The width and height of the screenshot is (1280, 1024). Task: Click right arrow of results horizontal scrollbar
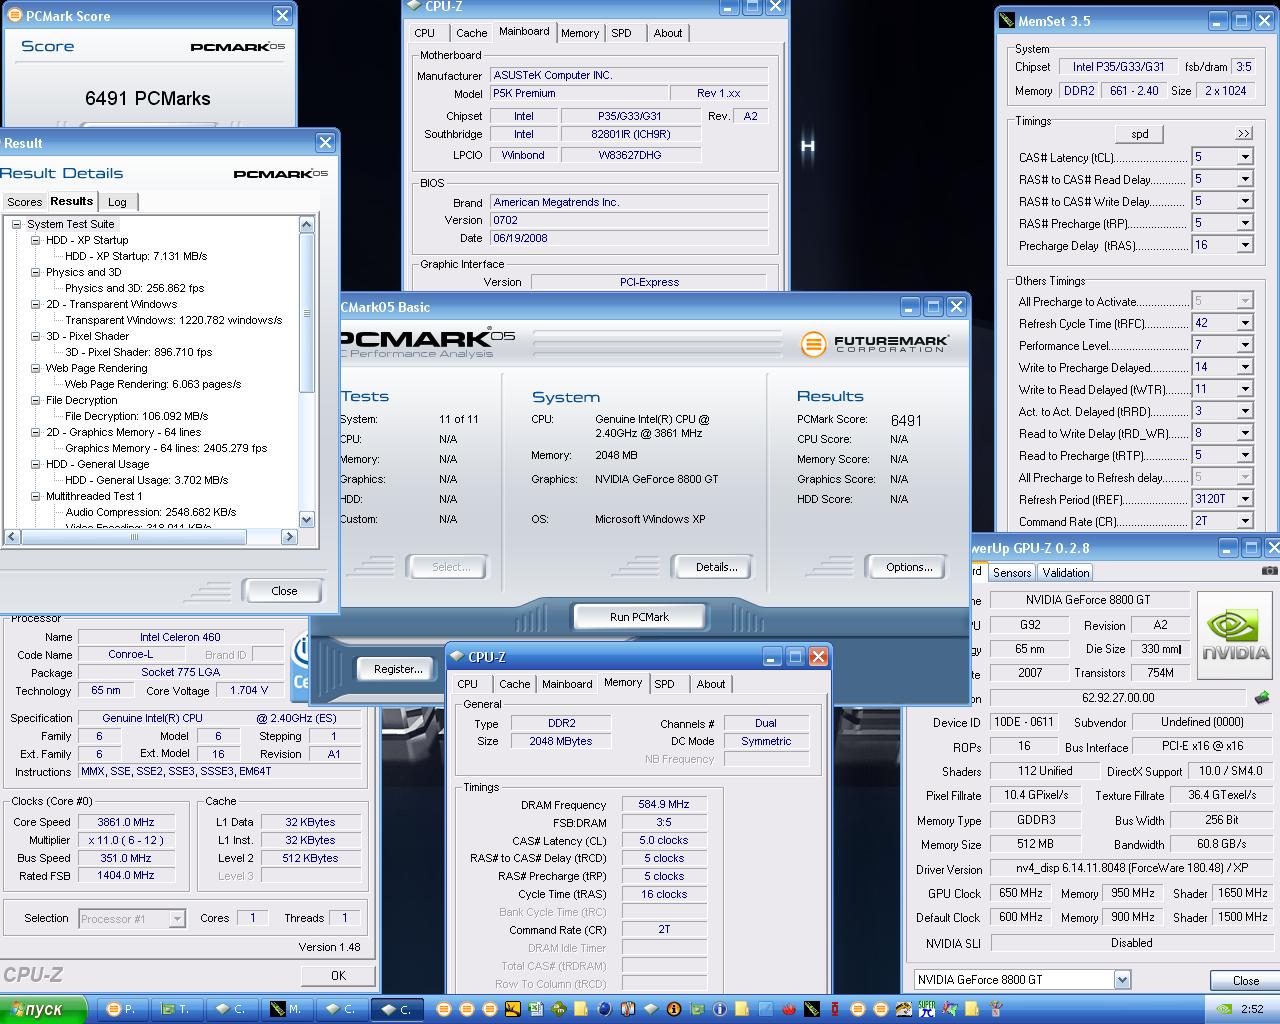(289, 537)
